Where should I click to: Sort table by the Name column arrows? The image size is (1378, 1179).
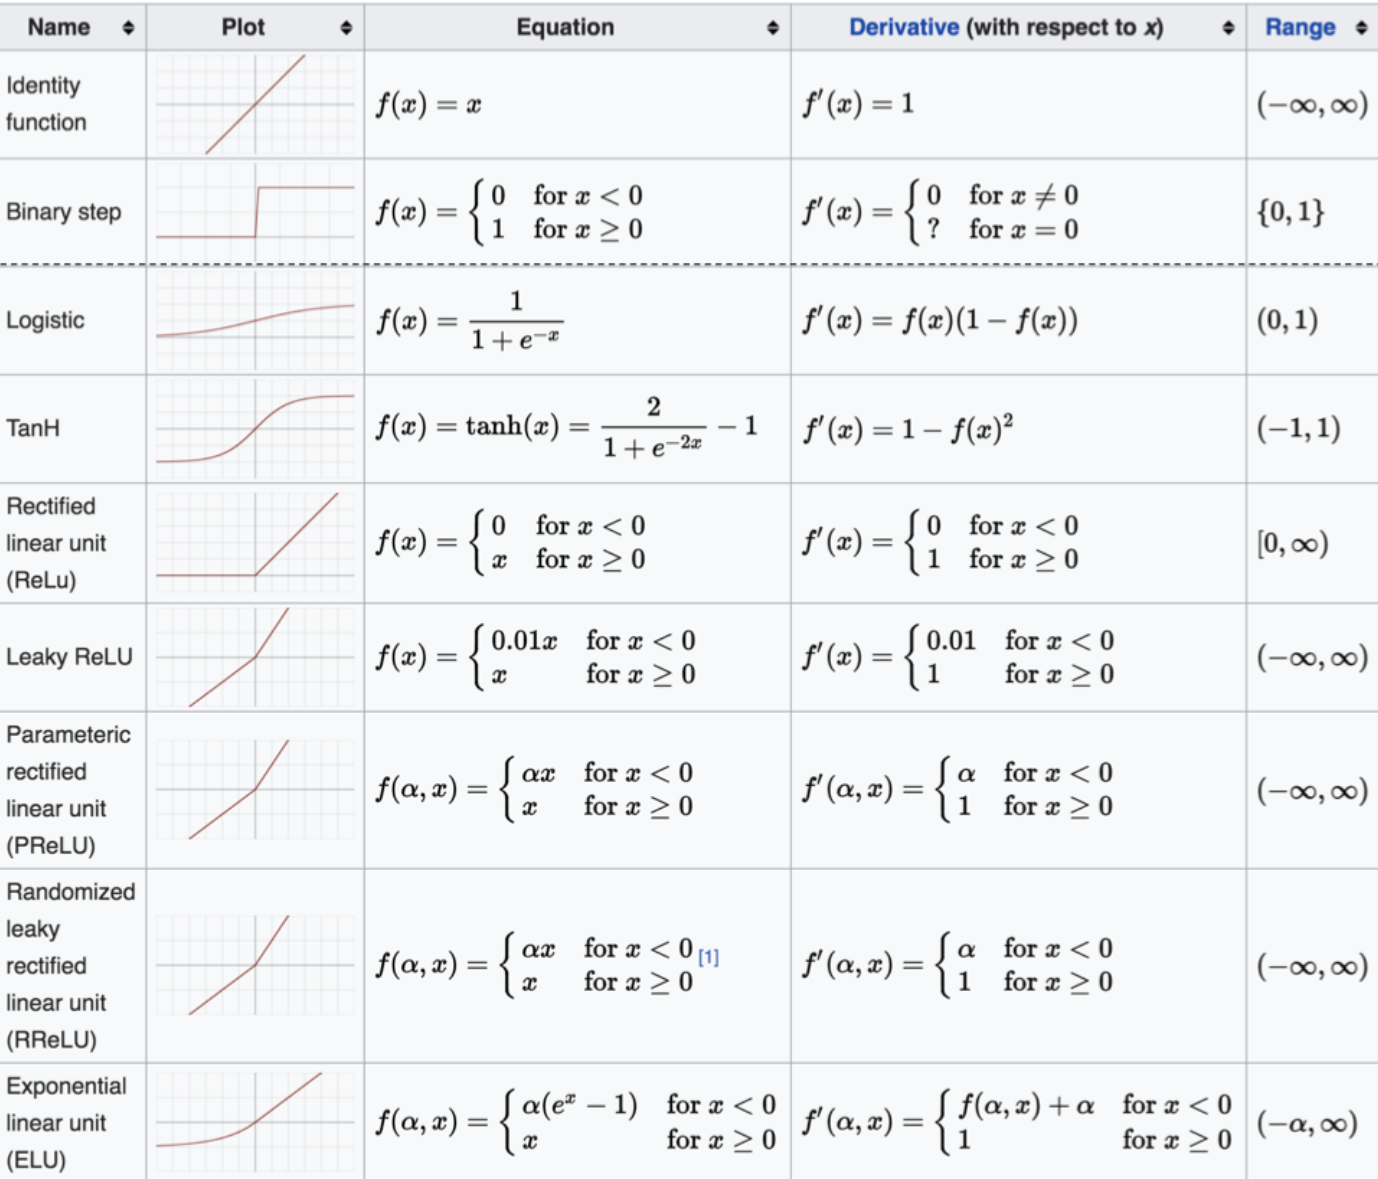(128, 28)
